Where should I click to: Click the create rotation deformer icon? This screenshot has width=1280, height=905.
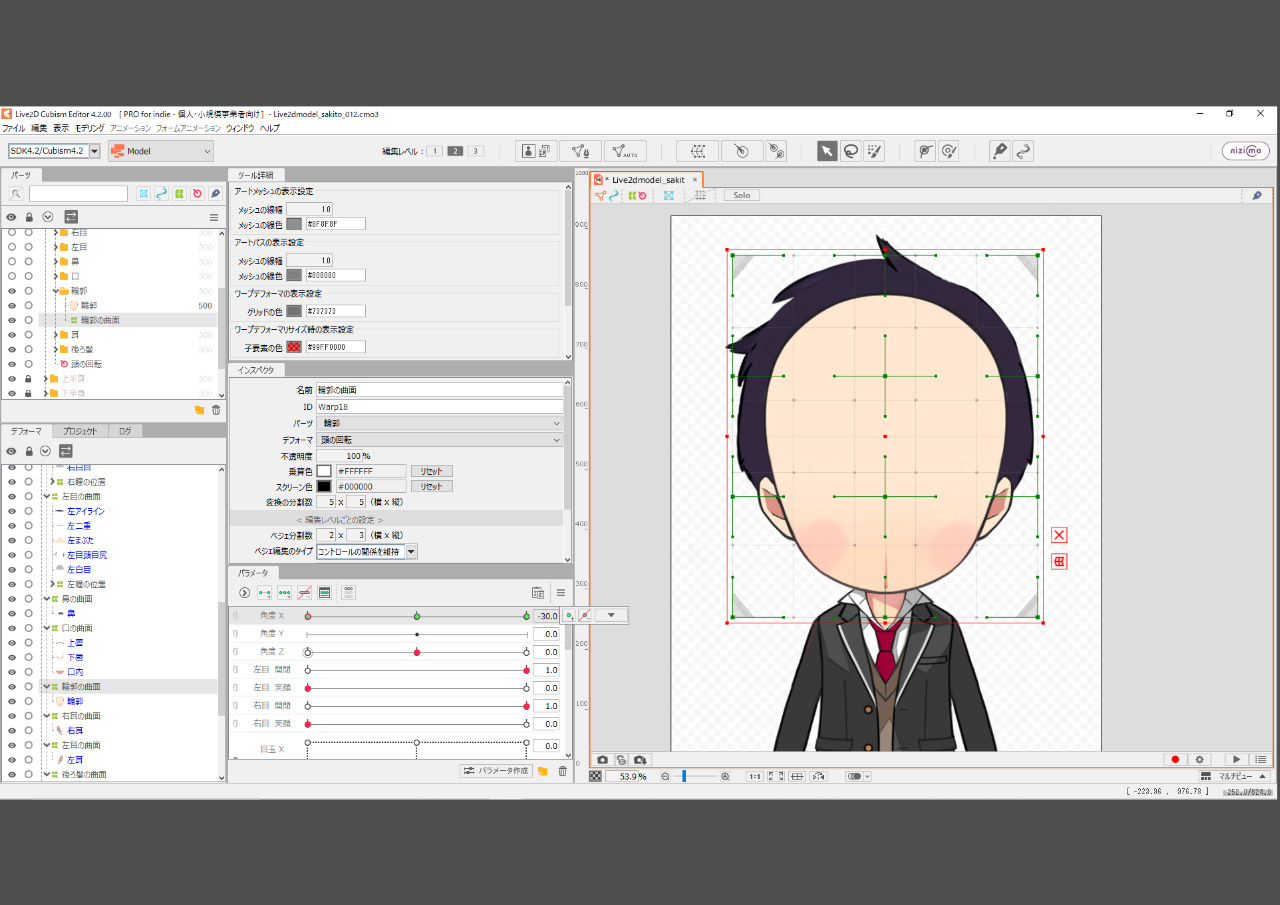(741, 151)
